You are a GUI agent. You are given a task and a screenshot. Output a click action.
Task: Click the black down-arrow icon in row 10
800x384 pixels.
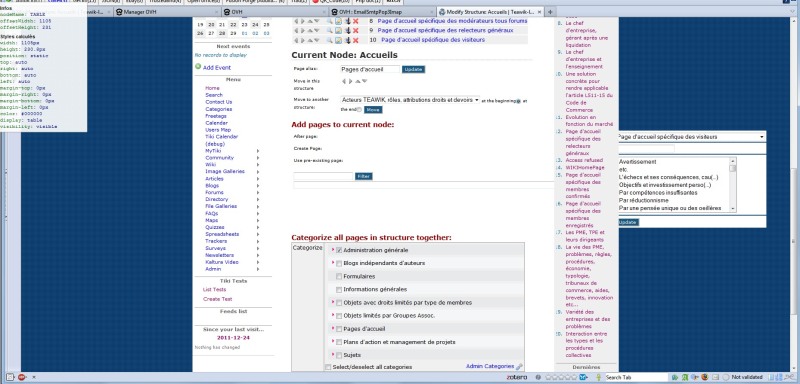click(x=347, y=40)
